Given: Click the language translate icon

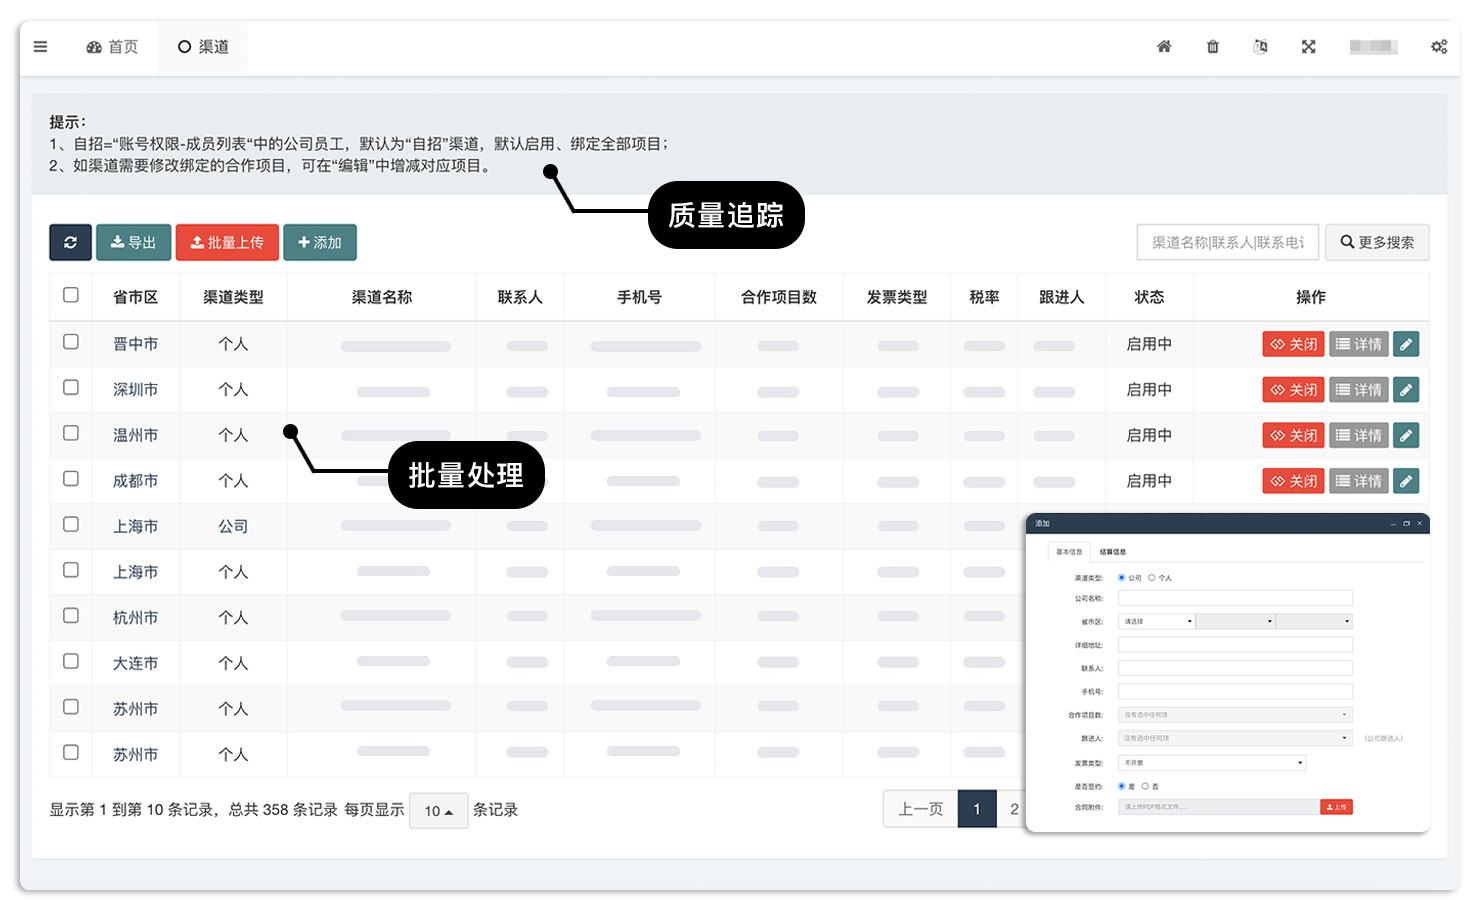Looking at the screenshot, I should click(x=1260, y=47).
